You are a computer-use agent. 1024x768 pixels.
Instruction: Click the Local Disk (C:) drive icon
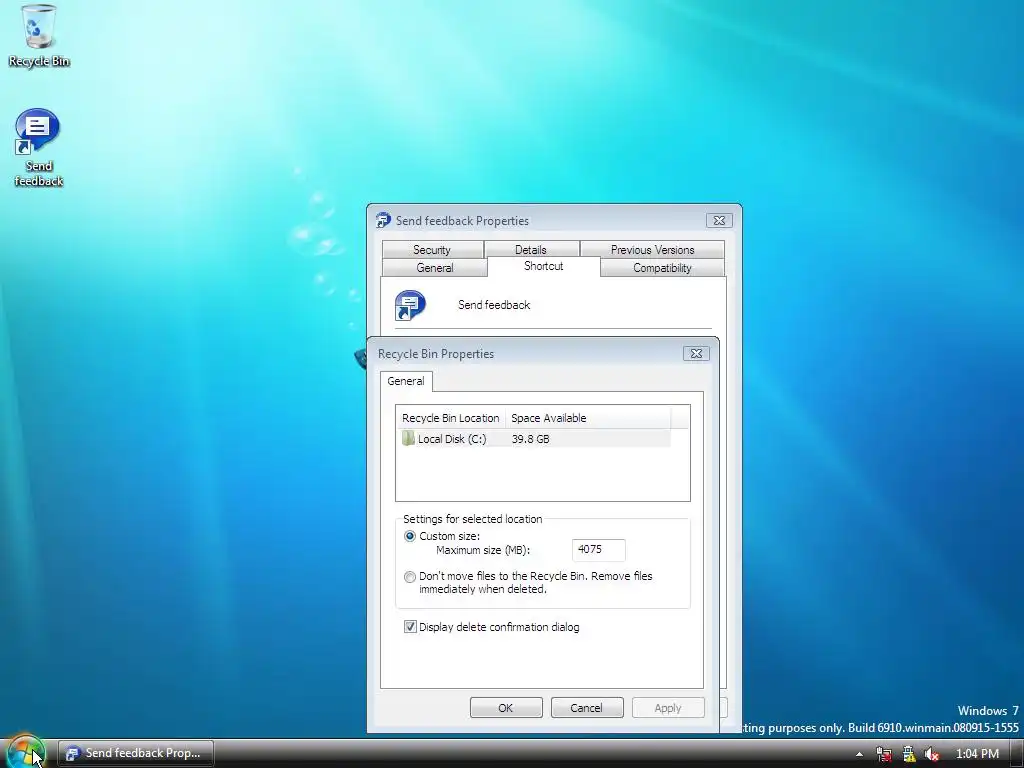(408, 438)
